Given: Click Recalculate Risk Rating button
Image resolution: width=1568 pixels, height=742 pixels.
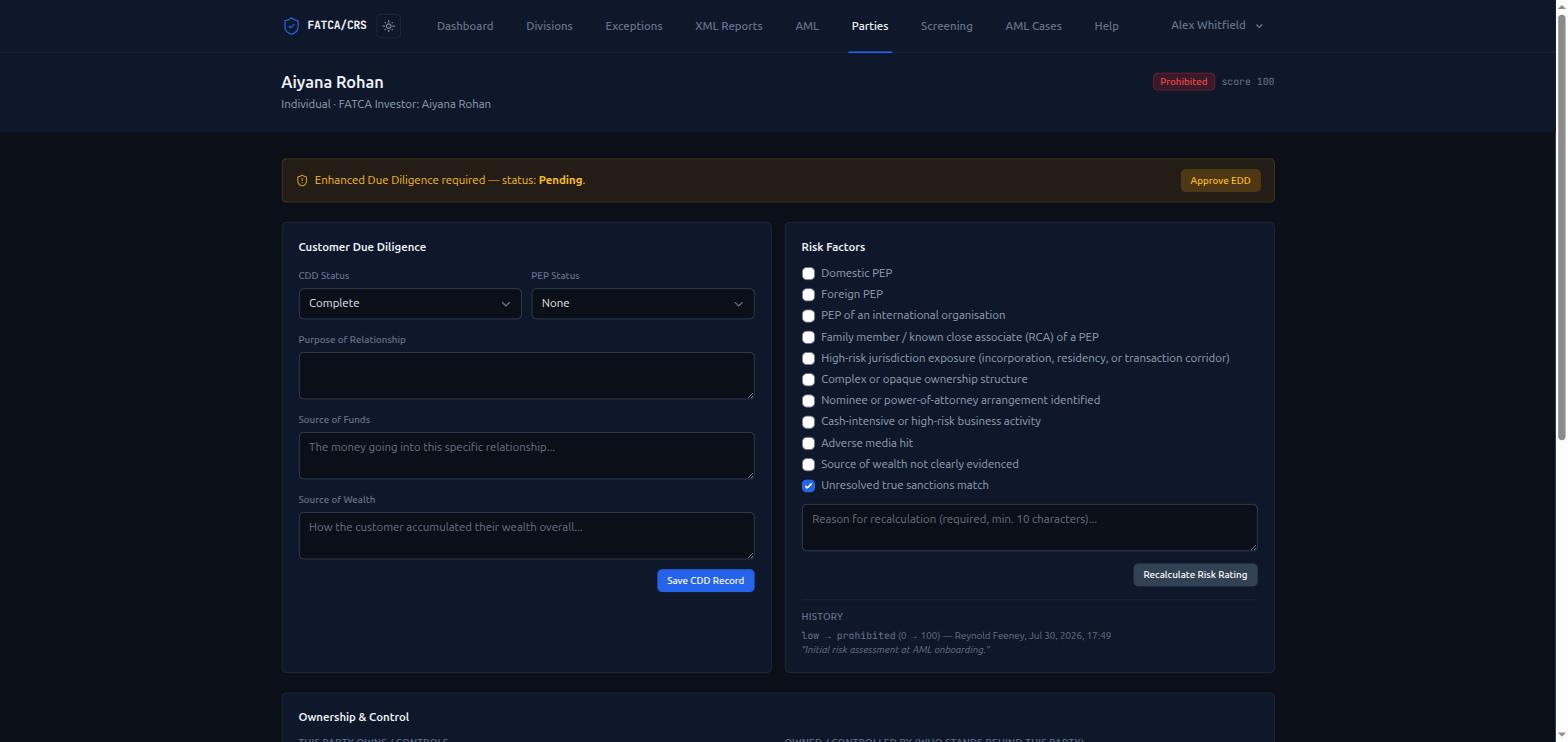Looking at the screenshot, I should (1195, 575).
